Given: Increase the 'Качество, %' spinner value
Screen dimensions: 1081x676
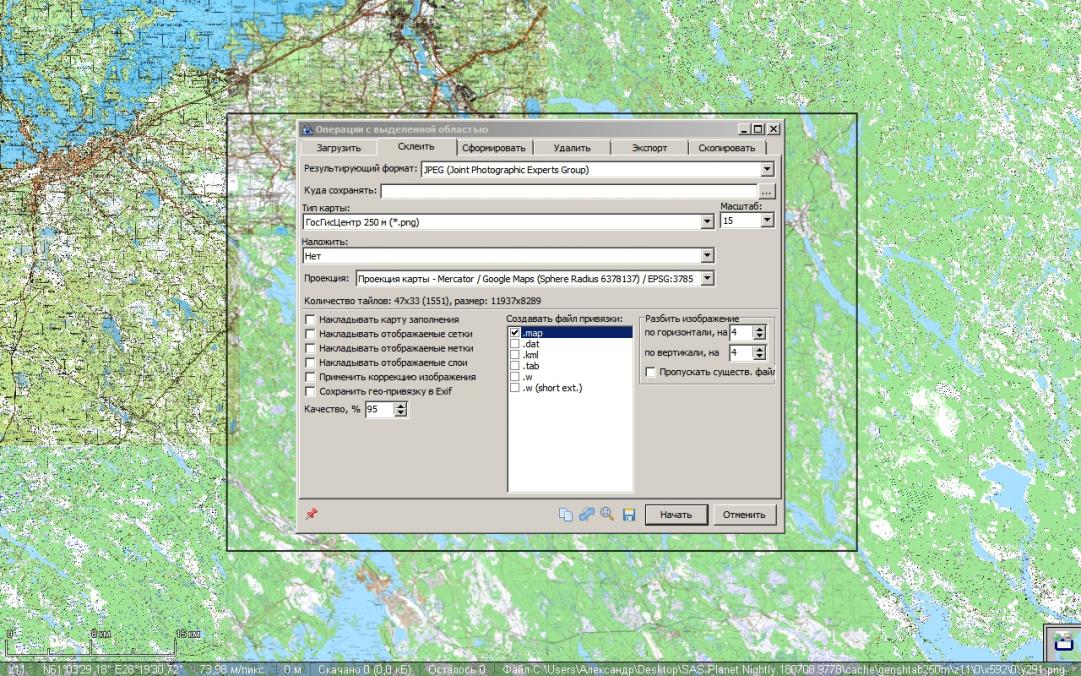Looking at the screenshot, I should [401, 406].
